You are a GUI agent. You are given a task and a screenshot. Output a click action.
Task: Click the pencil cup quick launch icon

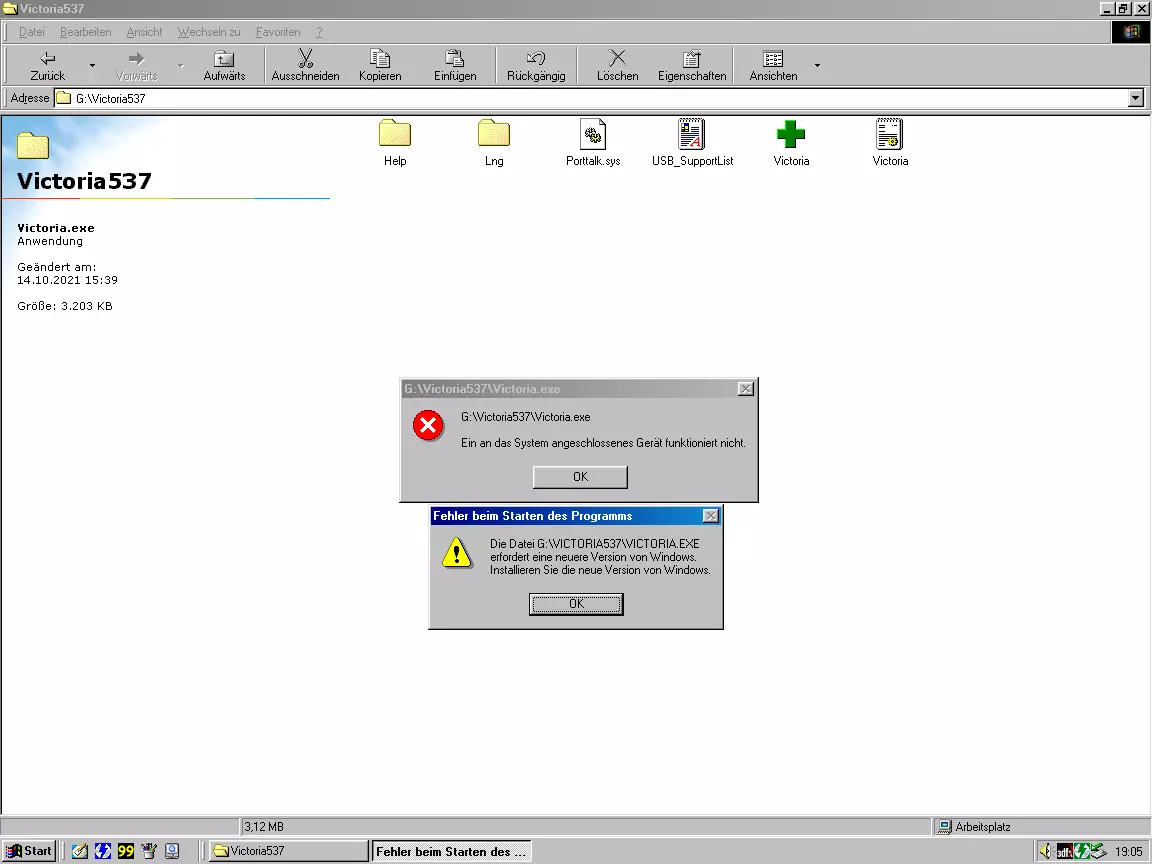pyautogui.click(x=149, y=851)
